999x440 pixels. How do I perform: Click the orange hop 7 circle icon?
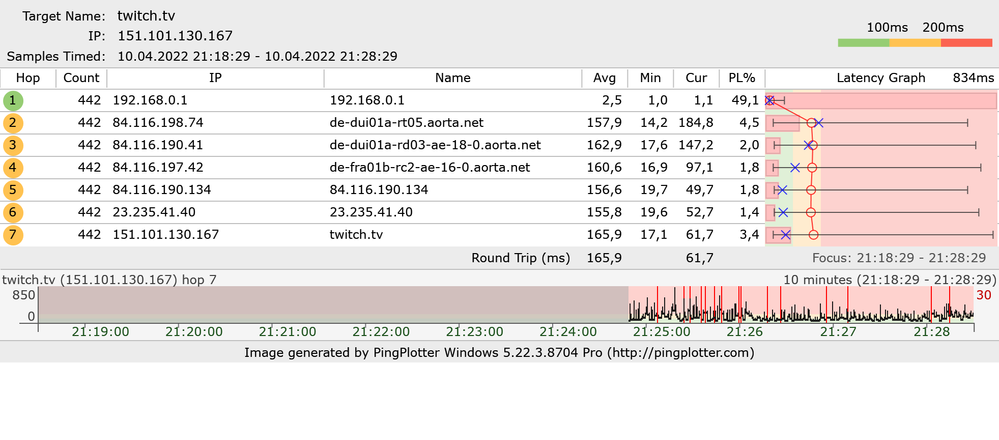[13, 235]
